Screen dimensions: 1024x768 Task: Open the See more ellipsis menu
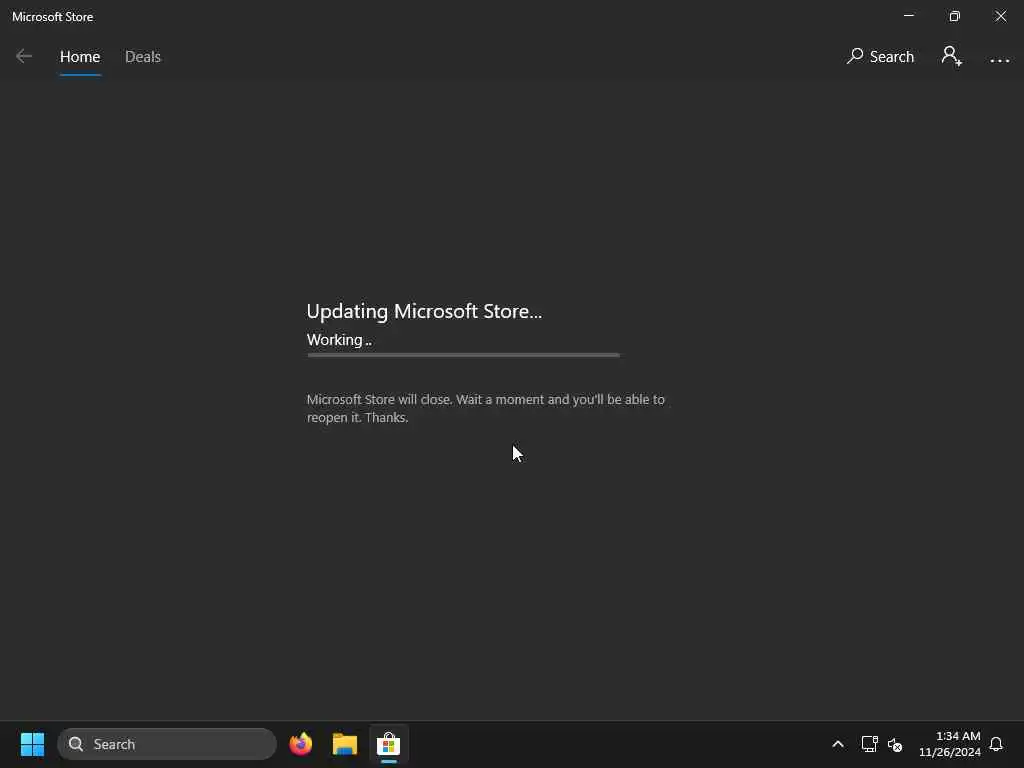pyautogui.click(x=999, y=60)
